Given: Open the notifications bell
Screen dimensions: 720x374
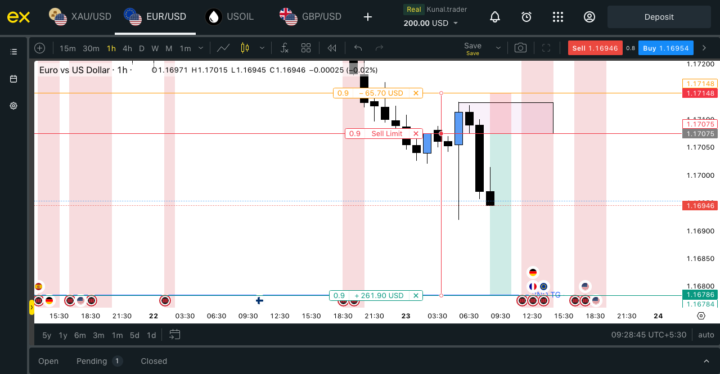Looking at the screenshot, I should [495, 17].
